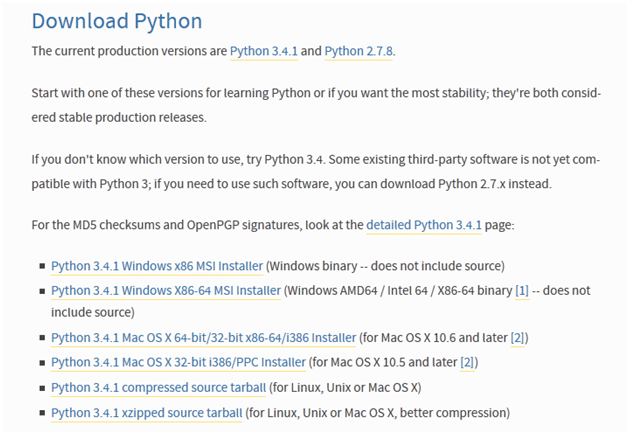The image size is (628, 434).
Task: Click the text "If you don't know which version to use"
Action: pyautogui.click(x=137, y=160)
